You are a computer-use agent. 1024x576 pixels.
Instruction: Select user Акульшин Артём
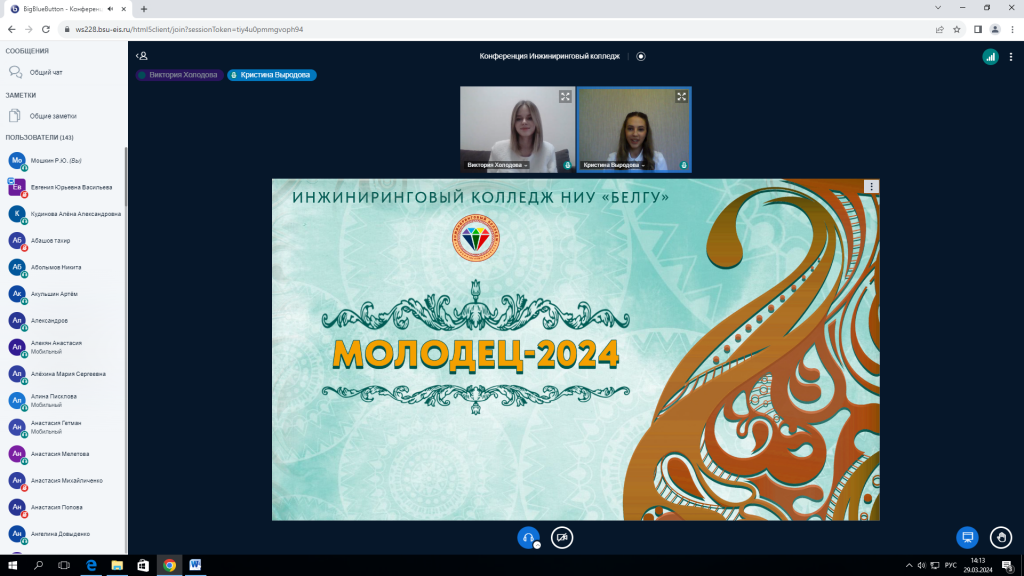[x=63, y=294]
